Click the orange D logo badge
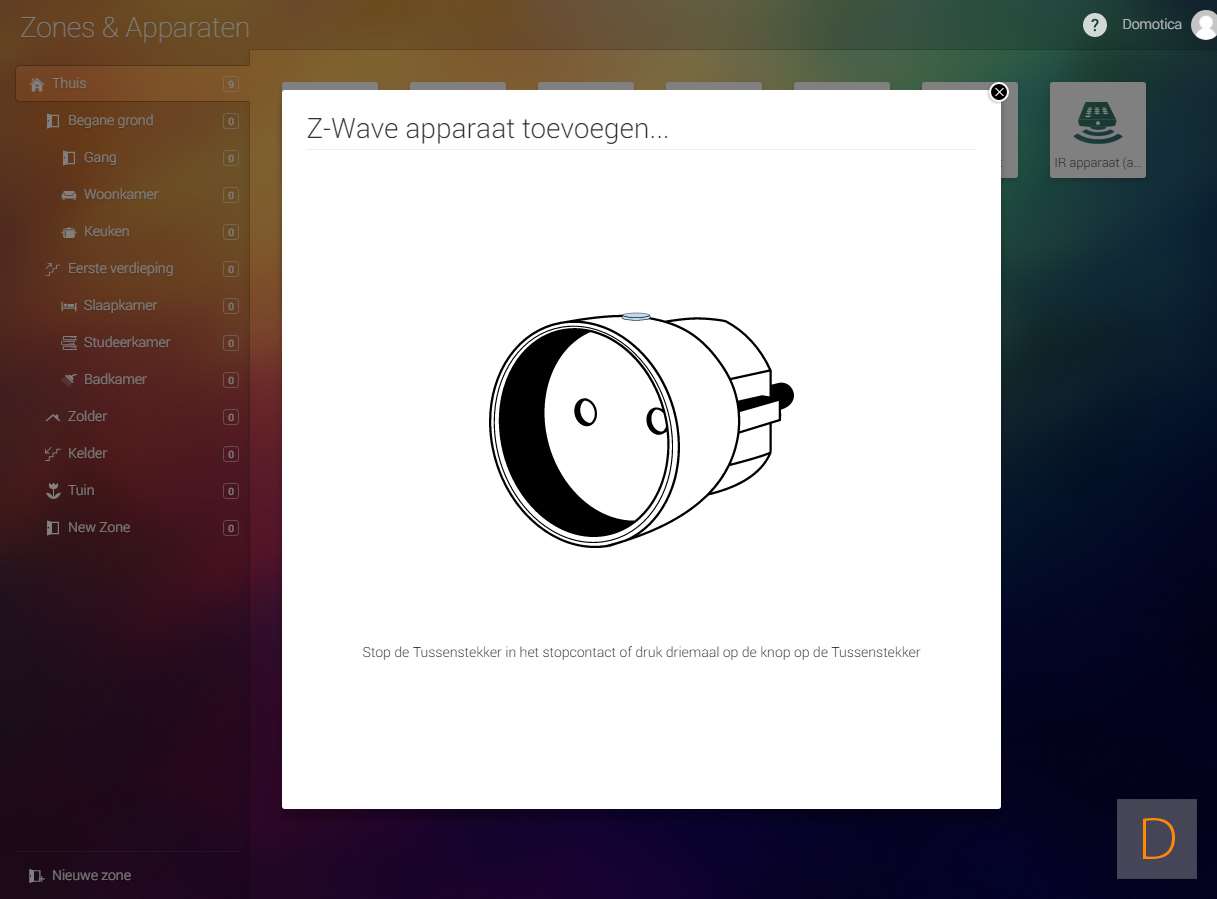Image resolution: width=1217 pixels, height=899 pixels. pyautogui.click(x=1157, y=839)
